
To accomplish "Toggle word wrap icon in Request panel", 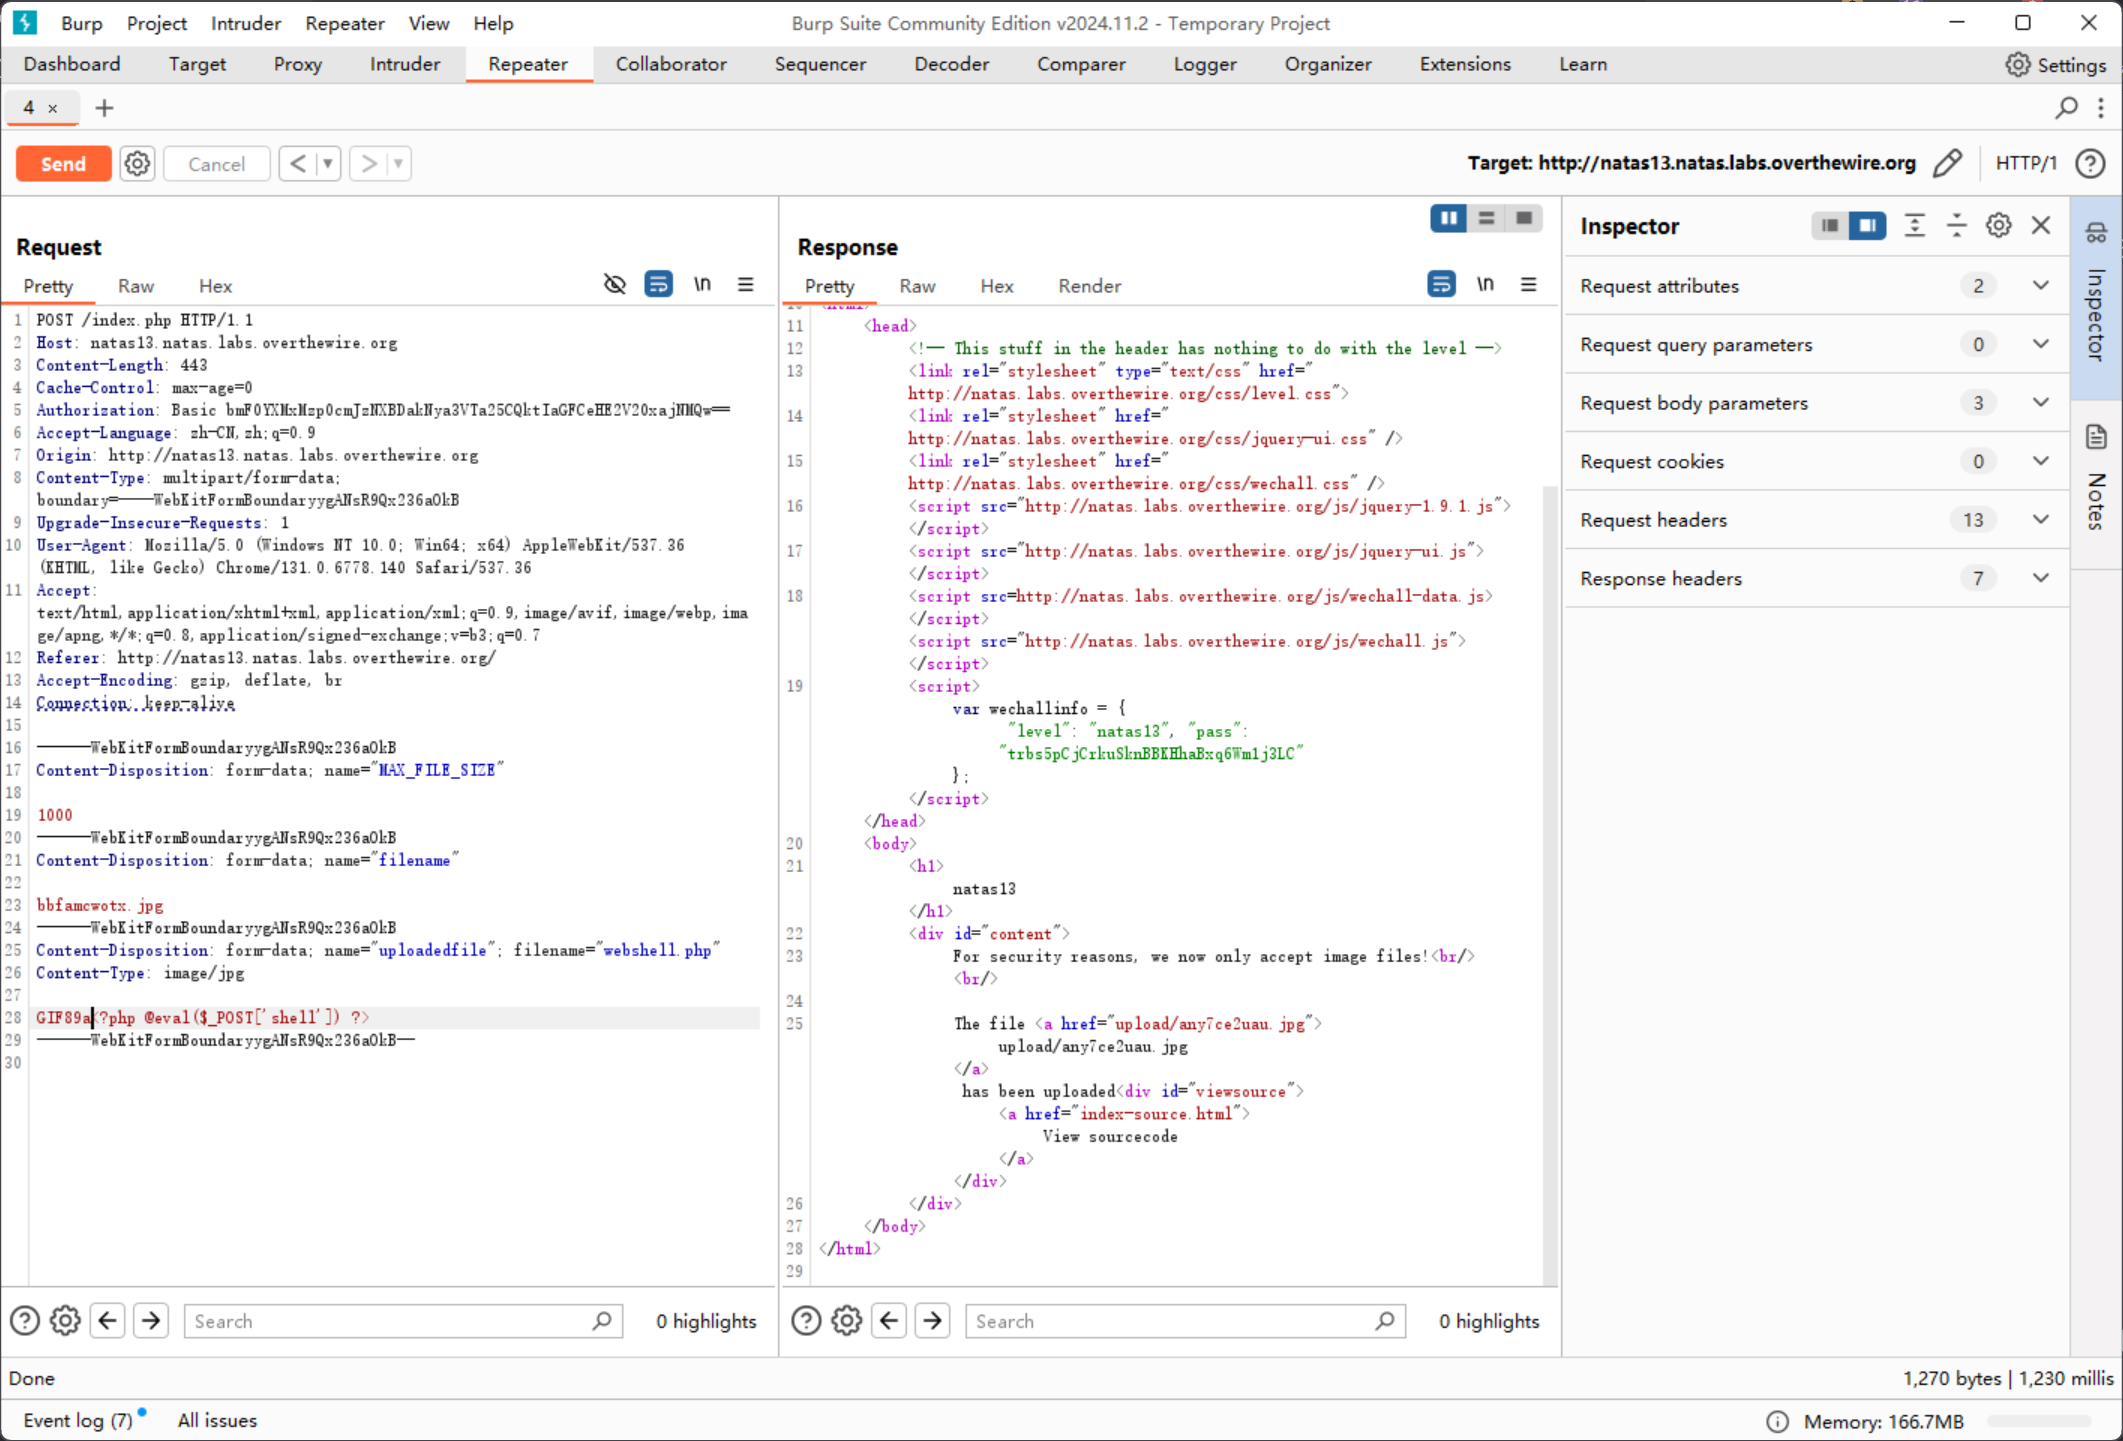I will (x=658, y=285).
